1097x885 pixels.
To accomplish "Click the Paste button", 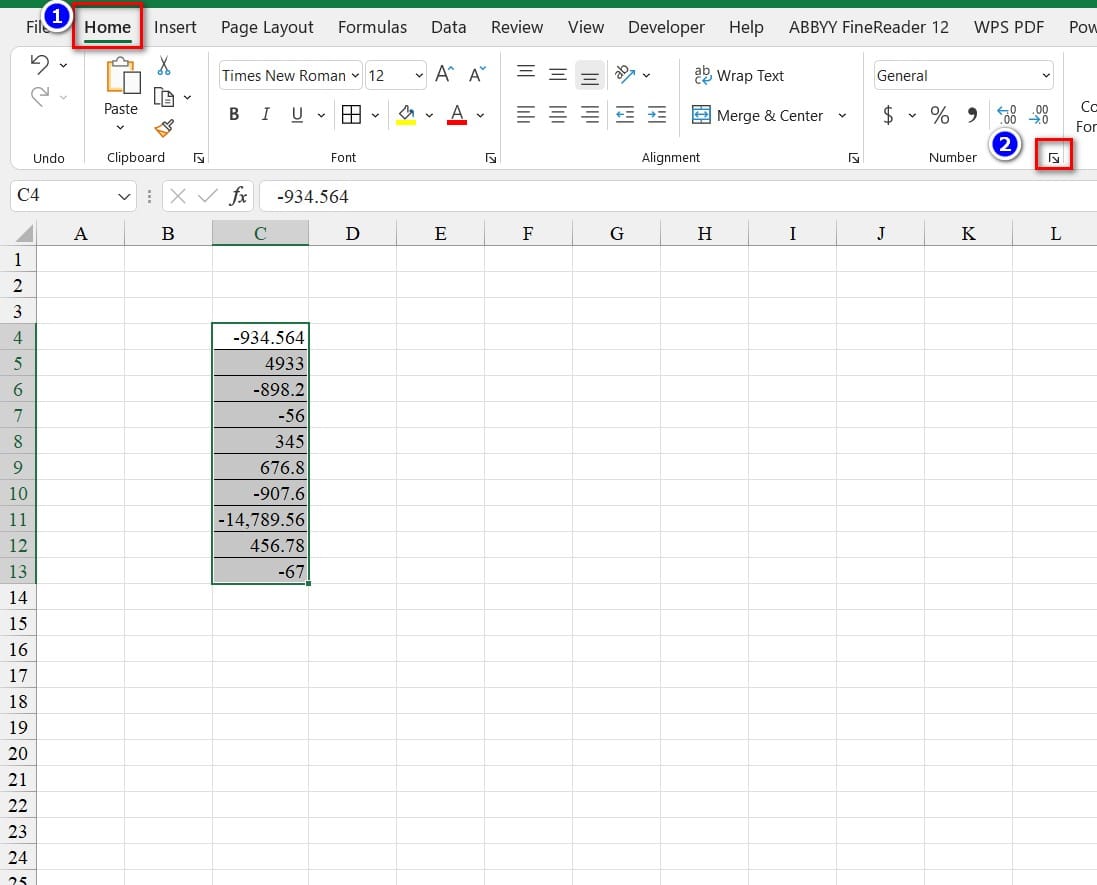I will [x=121, y=82].
